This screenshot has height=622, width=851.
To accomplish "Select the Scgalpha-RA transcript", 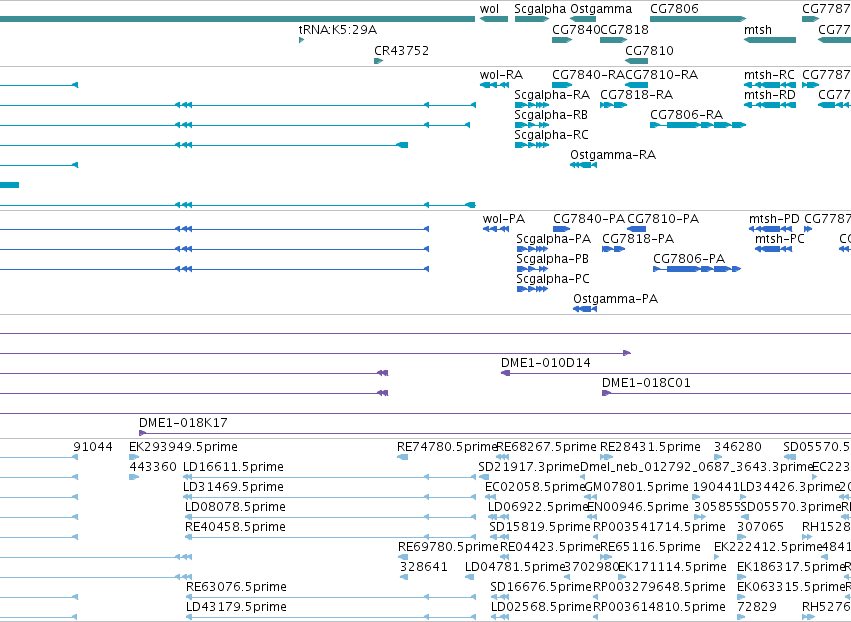I will tap(532, 105).
